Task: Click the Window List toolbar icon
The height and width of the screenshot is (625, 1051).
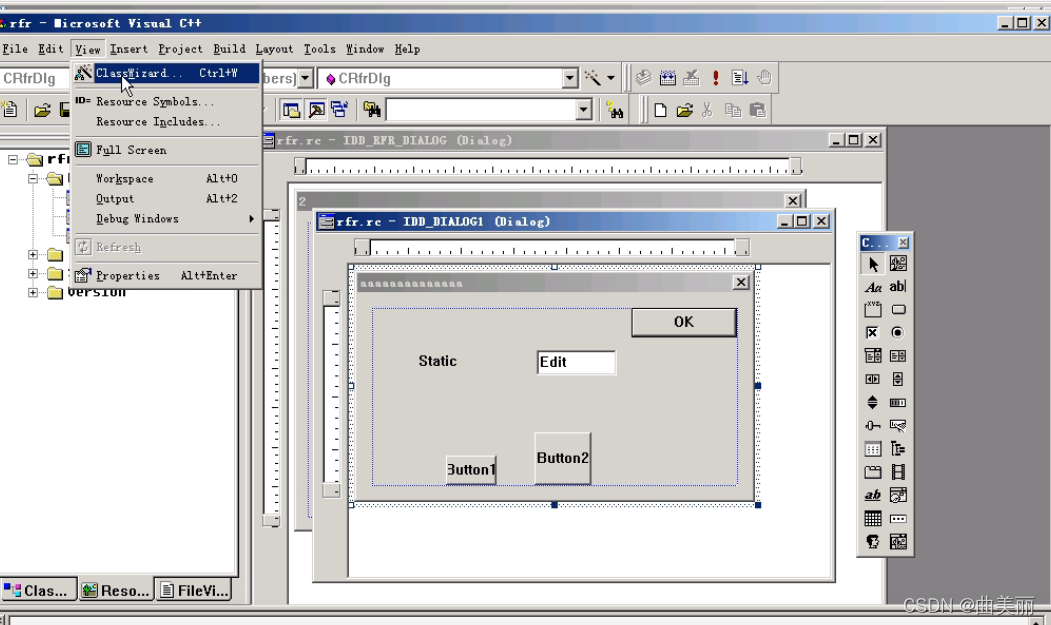Action: [339, 109]
